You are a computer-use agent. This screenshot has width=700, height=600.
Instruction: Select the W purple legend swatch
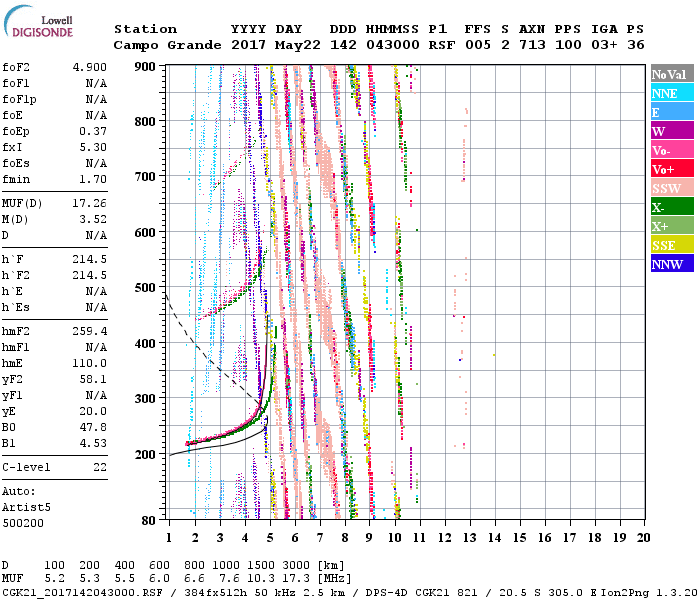[x=672, y=131]
